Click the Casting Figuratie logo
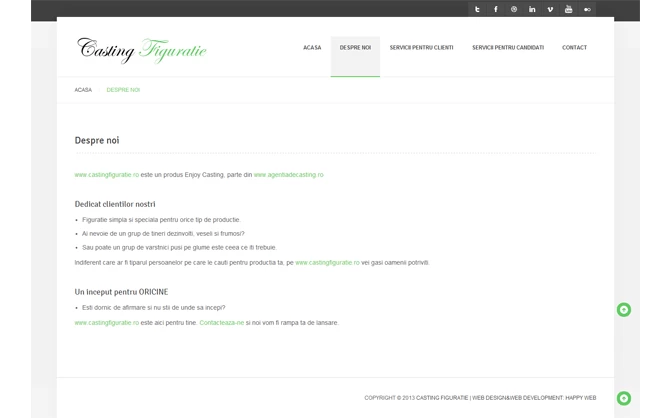 [142, 50]
